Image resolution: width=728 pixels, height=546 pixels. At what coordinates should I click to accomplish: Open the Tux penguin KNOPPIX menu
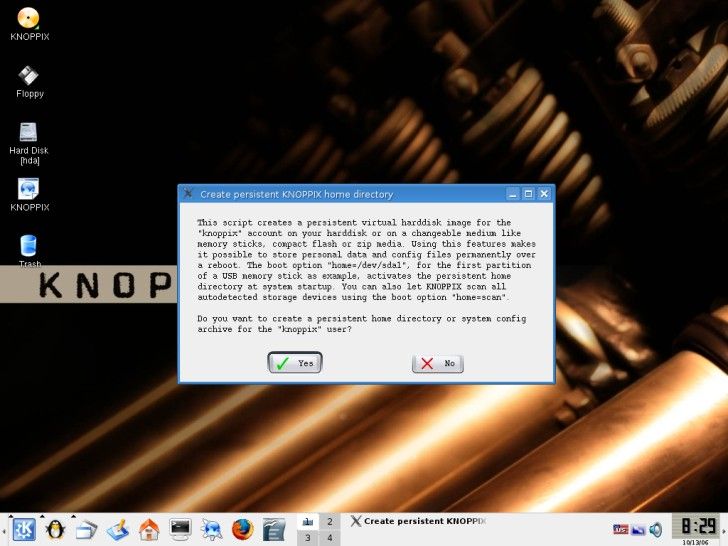[x=55, y=529]
